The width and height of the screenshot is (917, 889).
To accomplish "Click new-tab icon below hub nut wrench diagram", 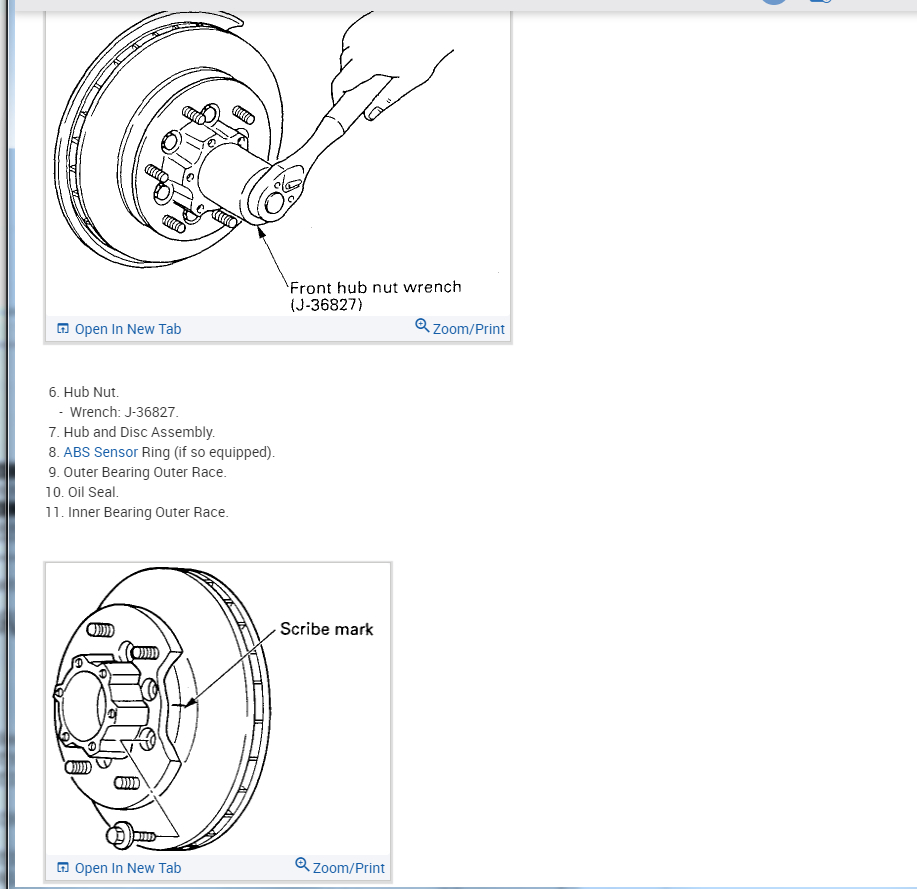I will 63,329.
